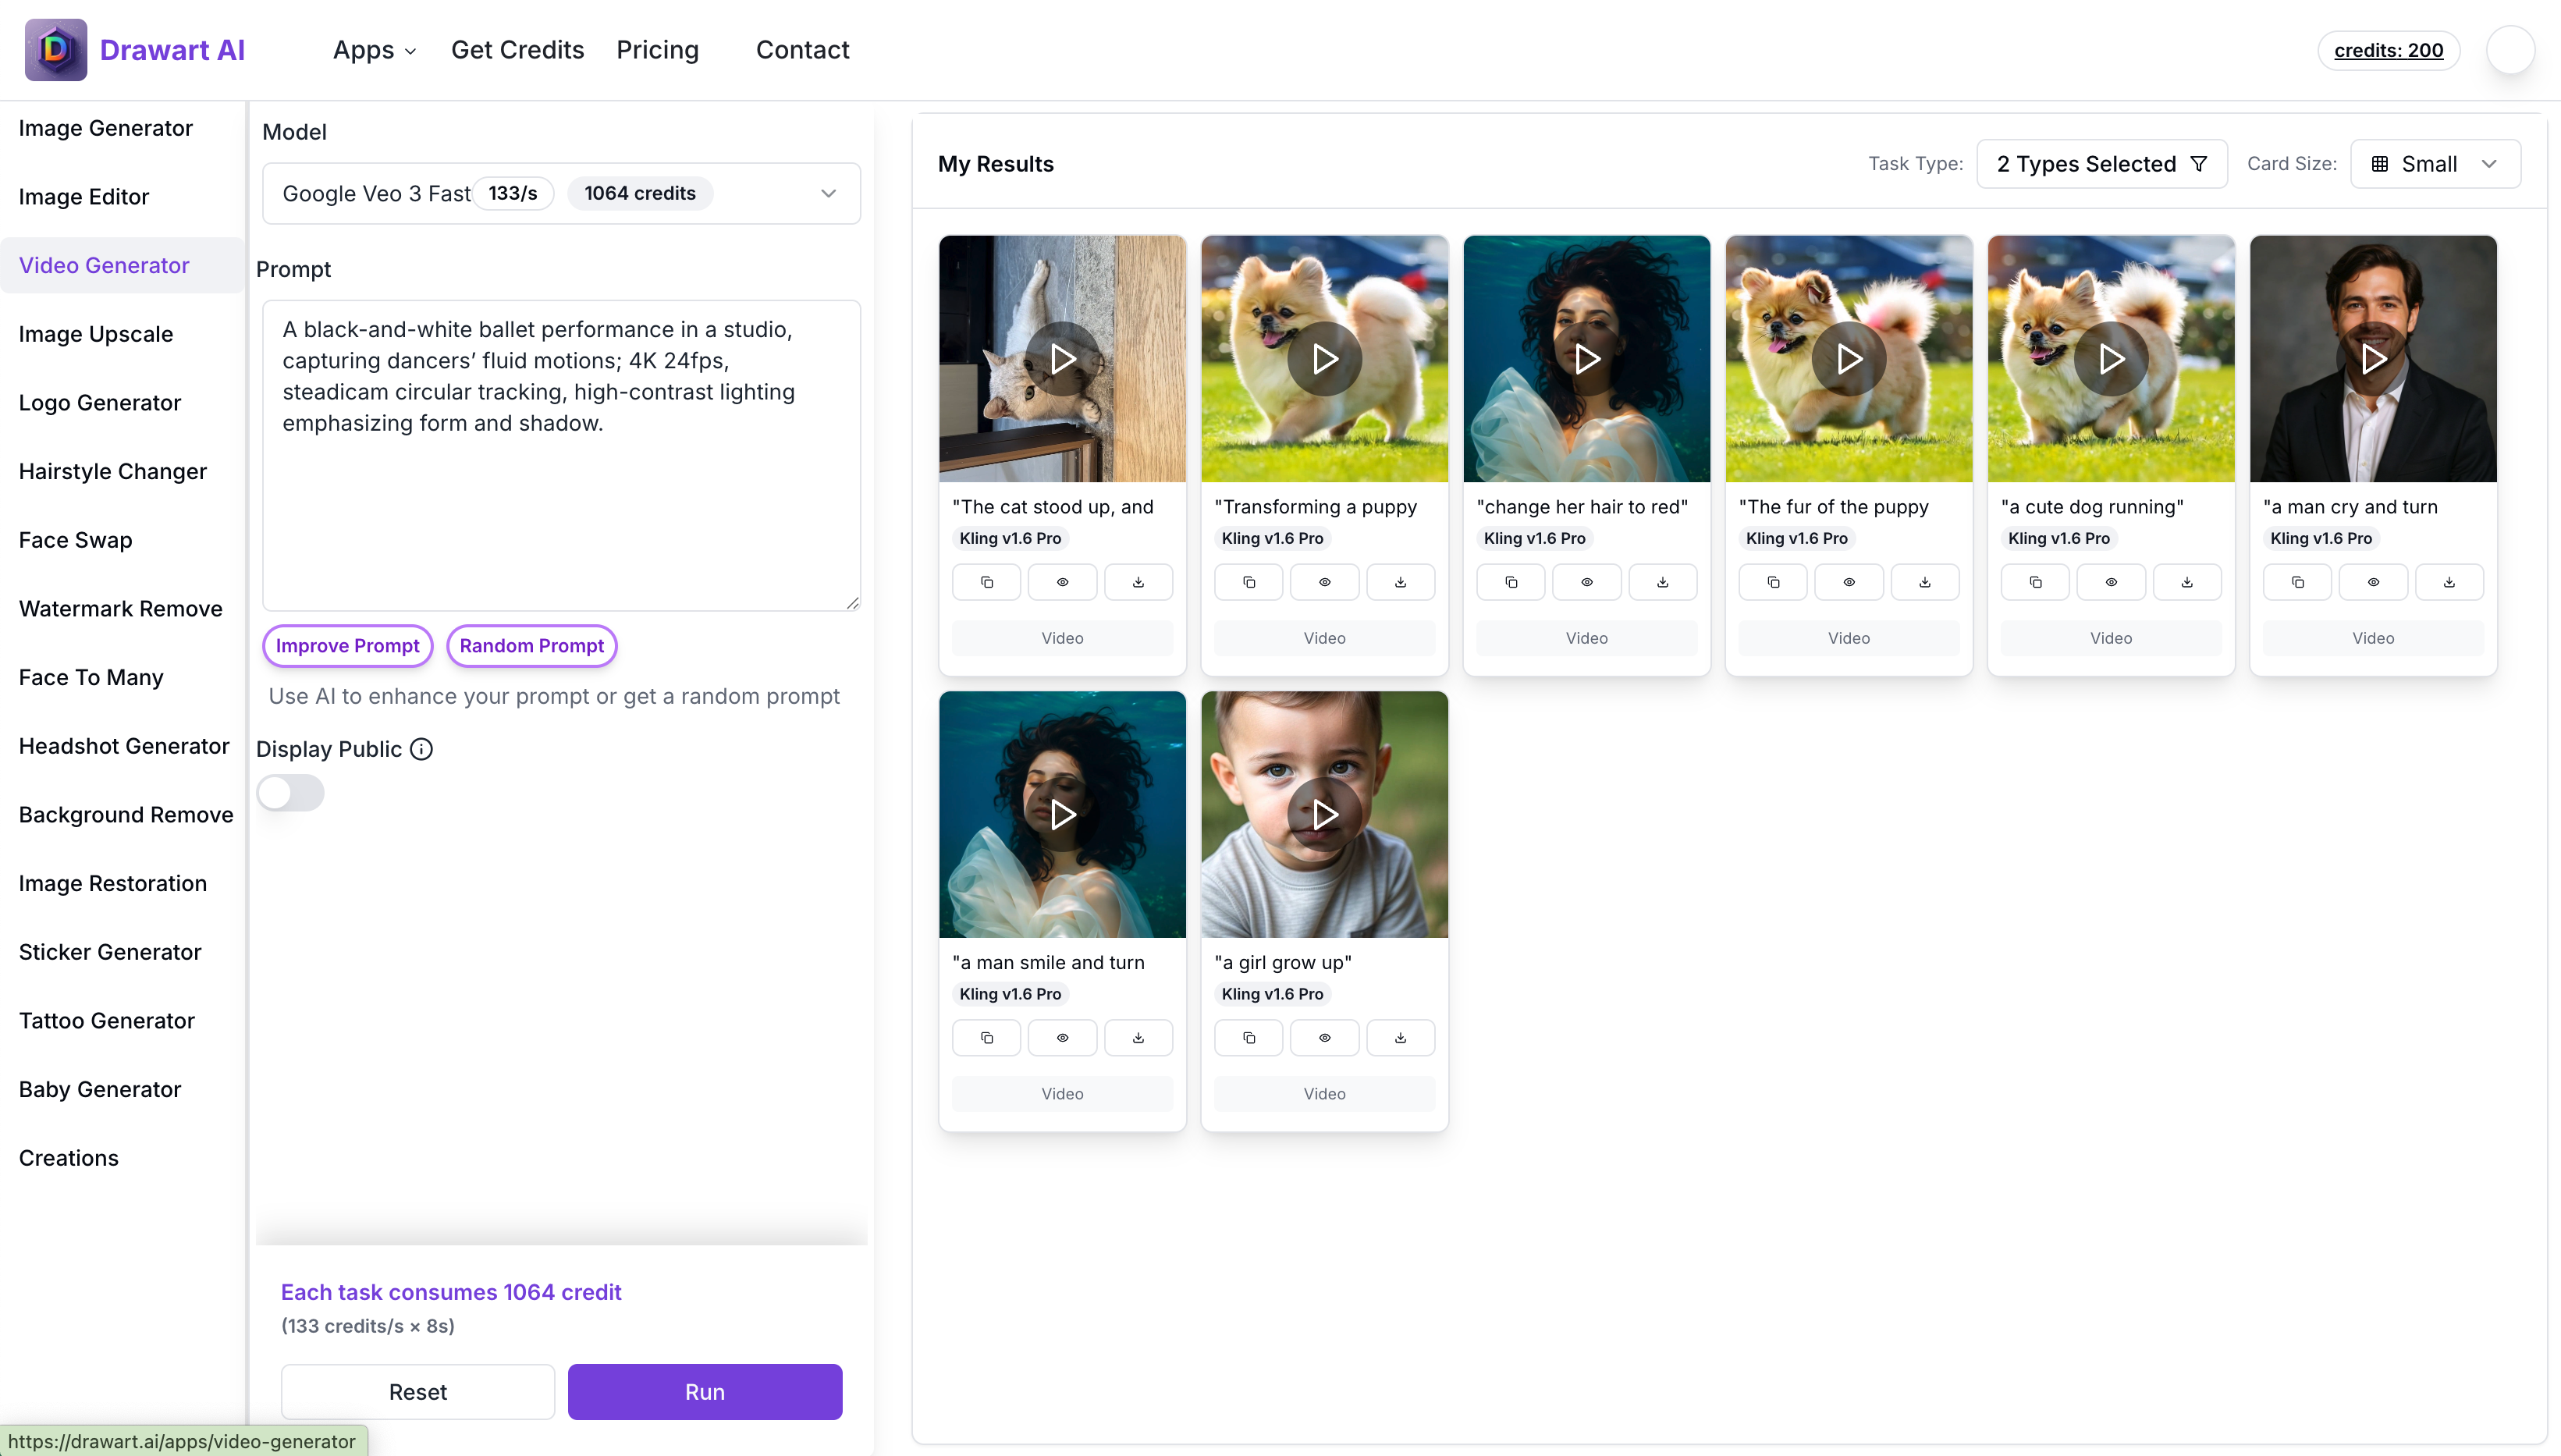Click into the Prompt text area
The image size is (2561, 1456).
coord(560,455)
